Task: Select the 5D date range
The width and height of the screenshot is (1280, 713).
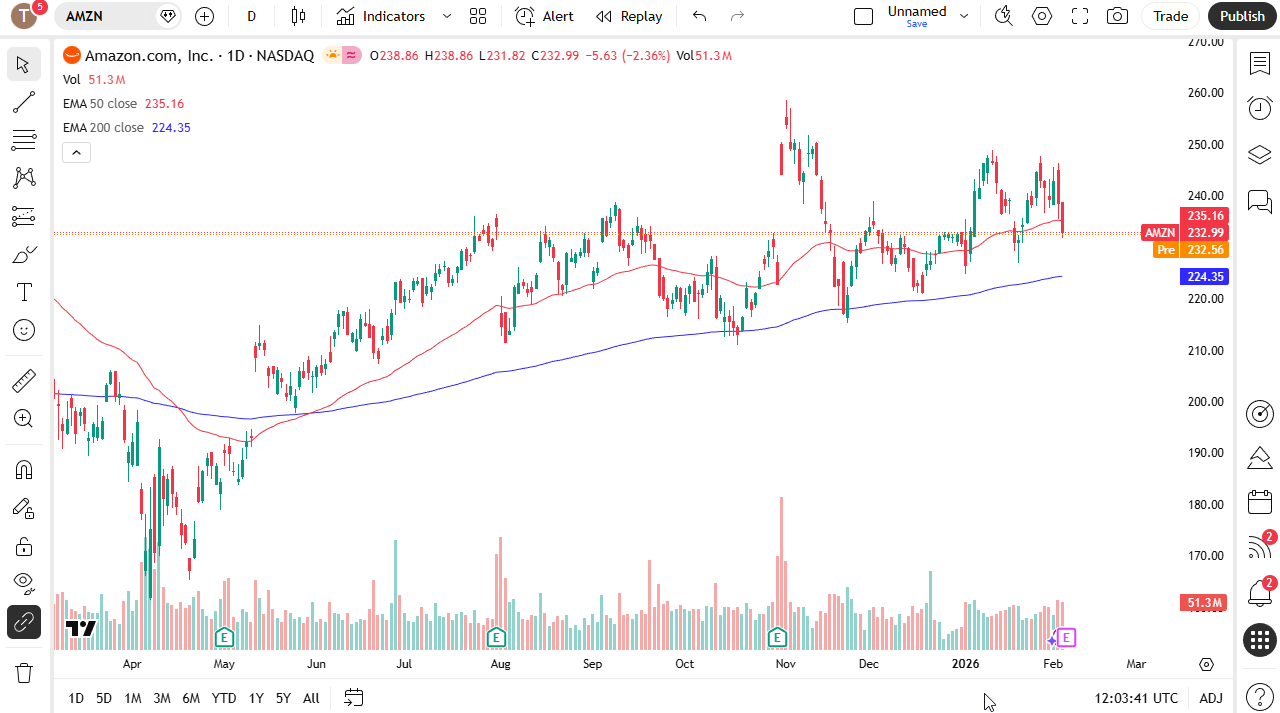Action: (104, 698)
